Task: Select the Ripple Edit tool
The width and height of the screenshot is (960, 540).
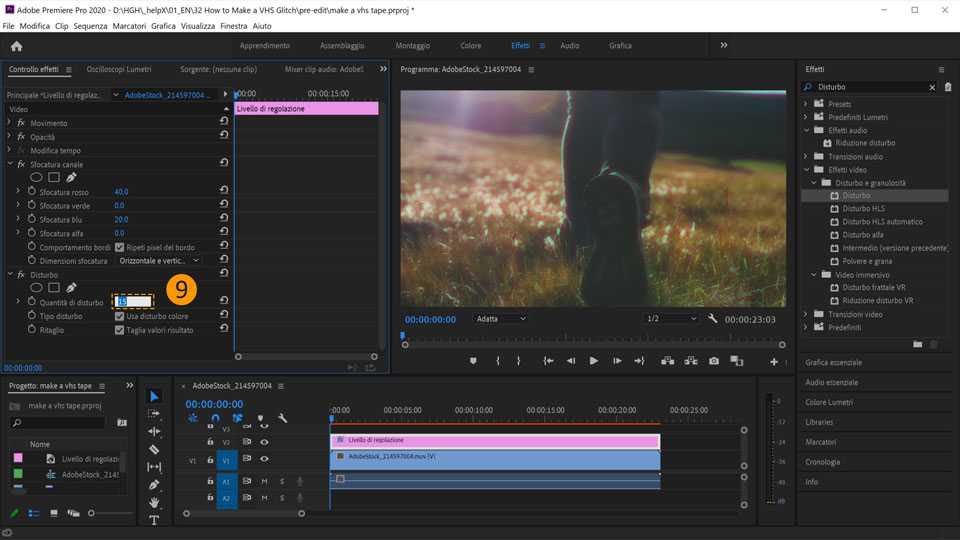Action: point(154,432)
